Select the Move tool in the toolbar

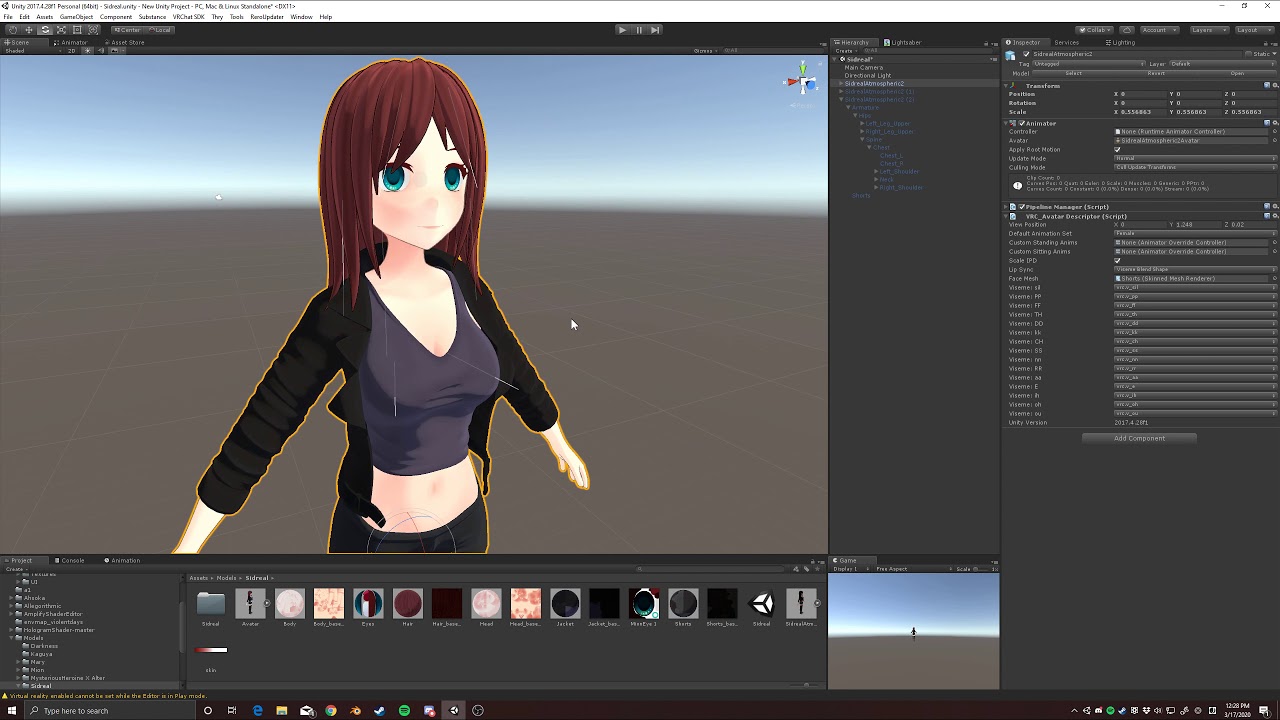pyautogui.click(x=28, y=30)
